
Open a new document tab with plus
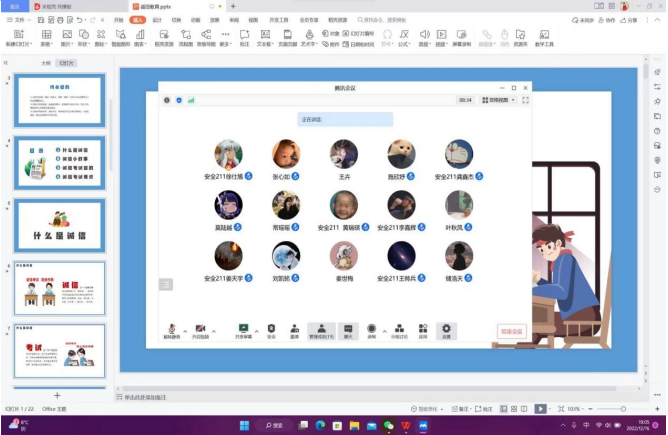click(233, 6)
